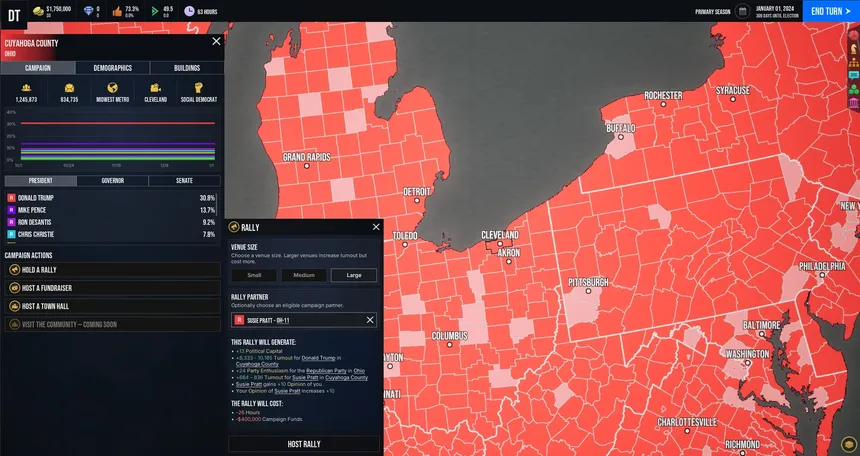
Task: Click the thumbs-up approval icon
Action: (x=117, y=11)
